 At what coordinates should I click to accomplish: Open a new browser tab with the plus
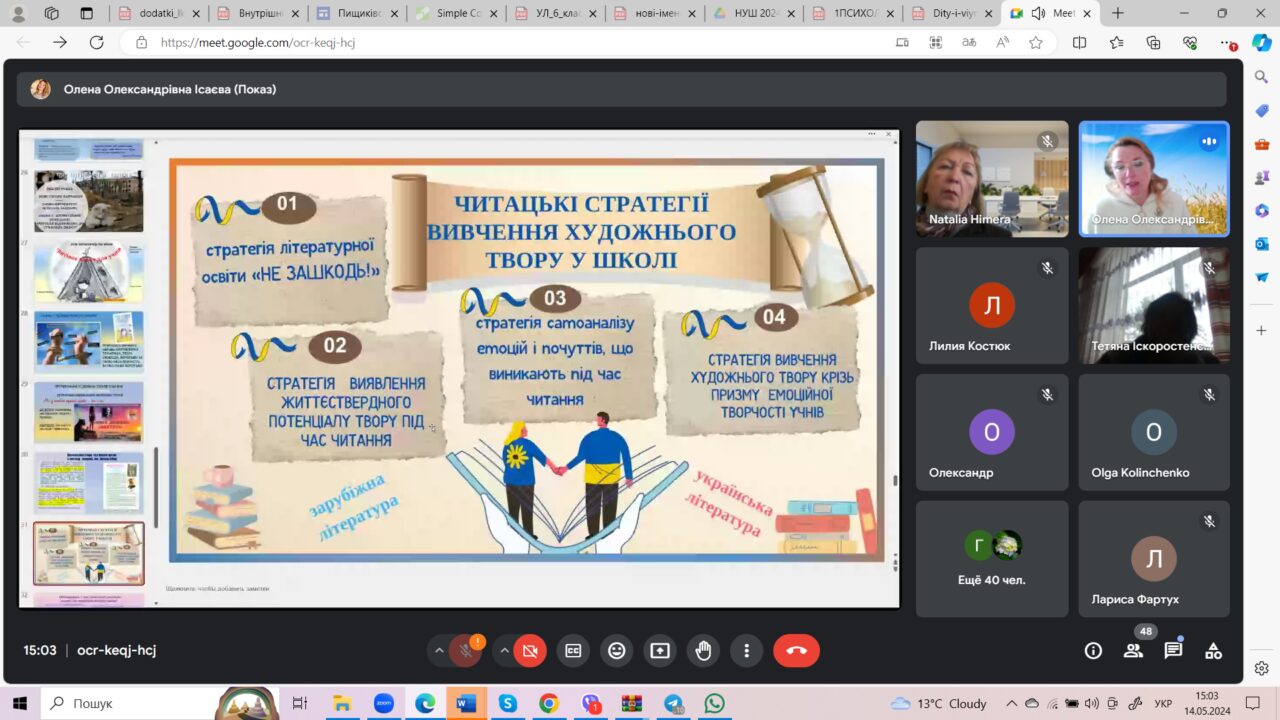tap(1118, 13)
